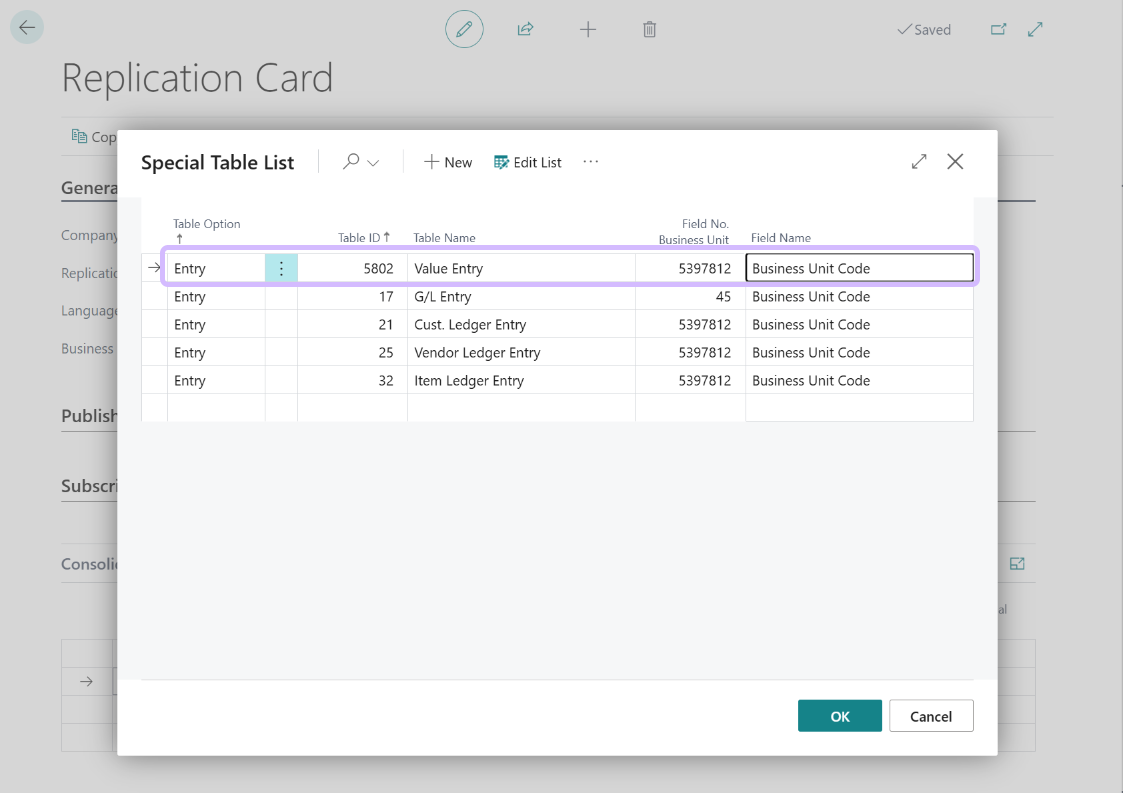The height and width of the screenshot is (793, 1123).
Task: Click the back arrow button
Action: point(27,28)
